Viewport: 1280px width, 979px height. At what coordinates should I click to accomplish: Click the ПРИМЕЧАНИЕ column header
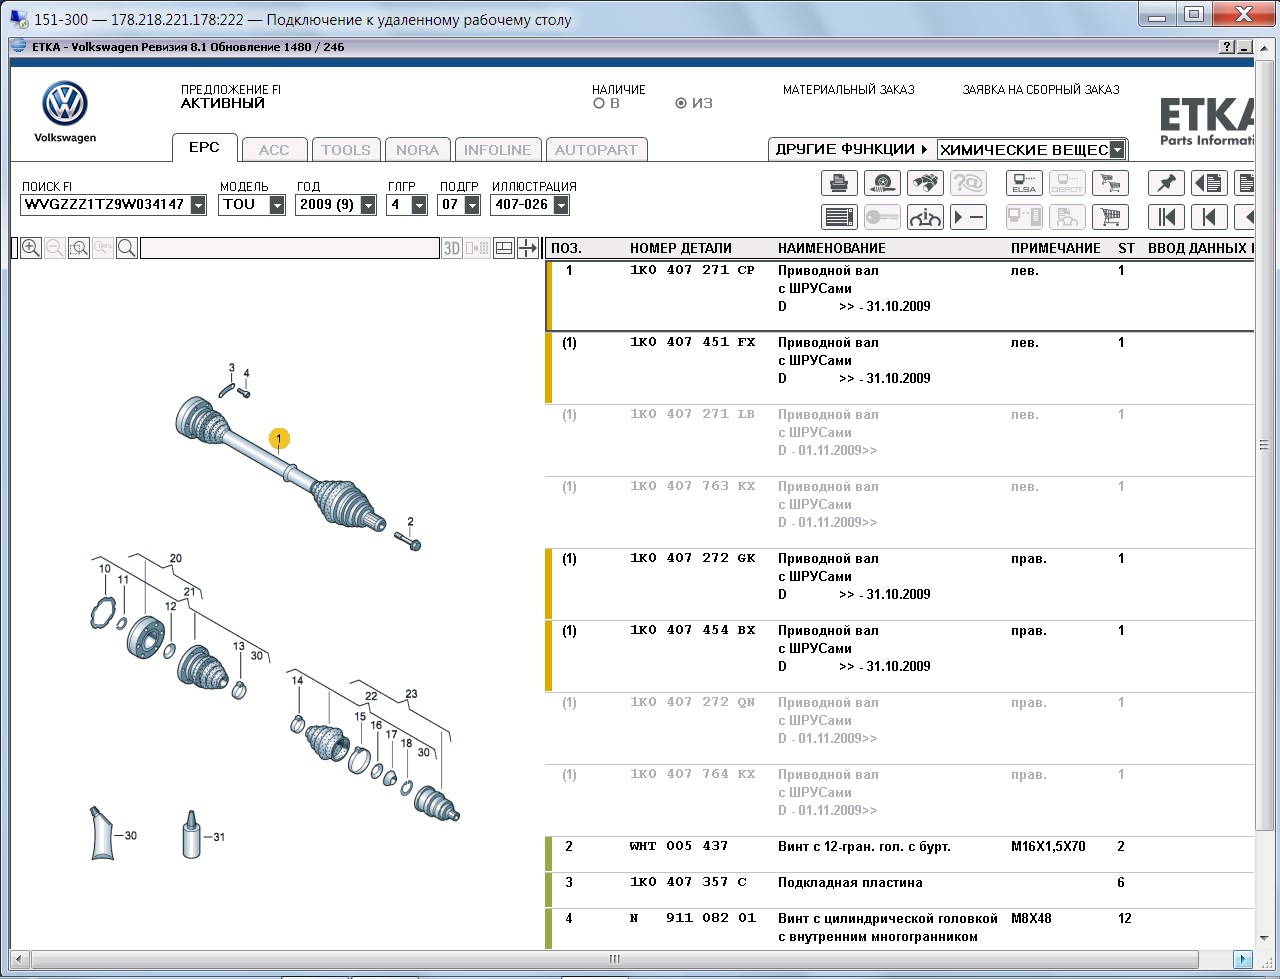pos(1056,248)
